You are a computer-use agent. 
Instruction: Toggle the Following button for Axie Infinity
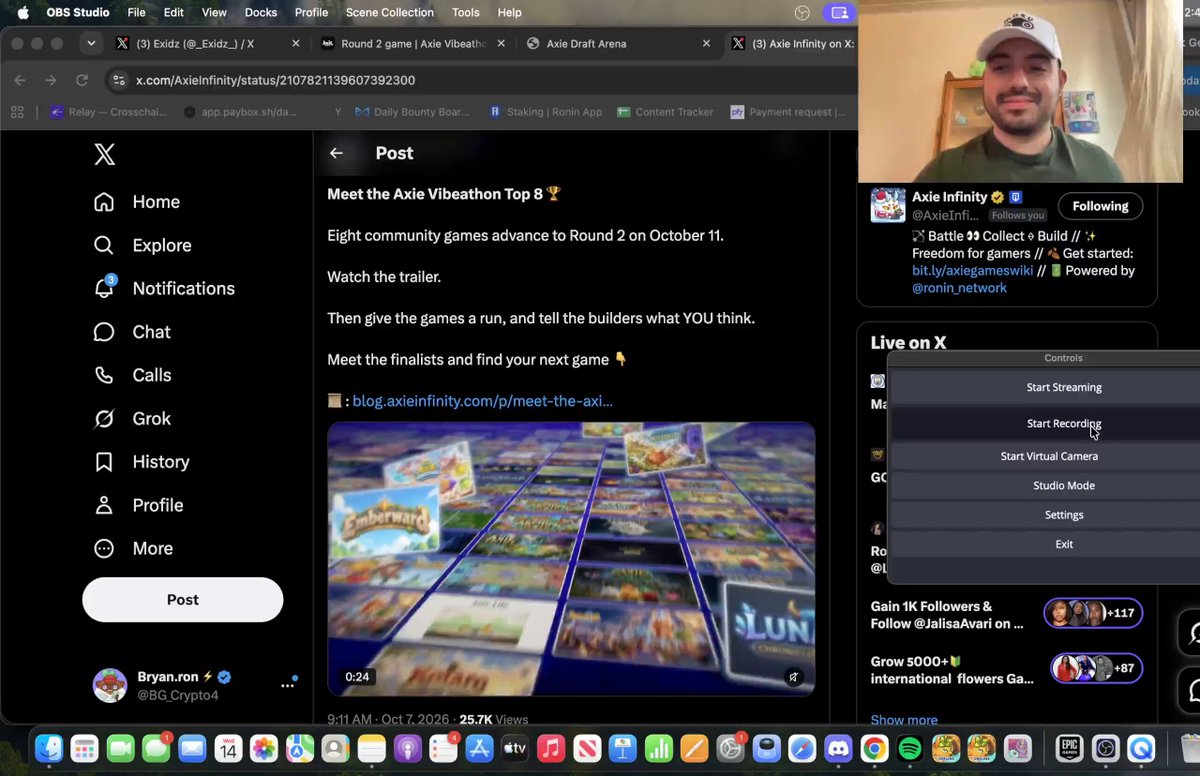[x=1100, y=206]
